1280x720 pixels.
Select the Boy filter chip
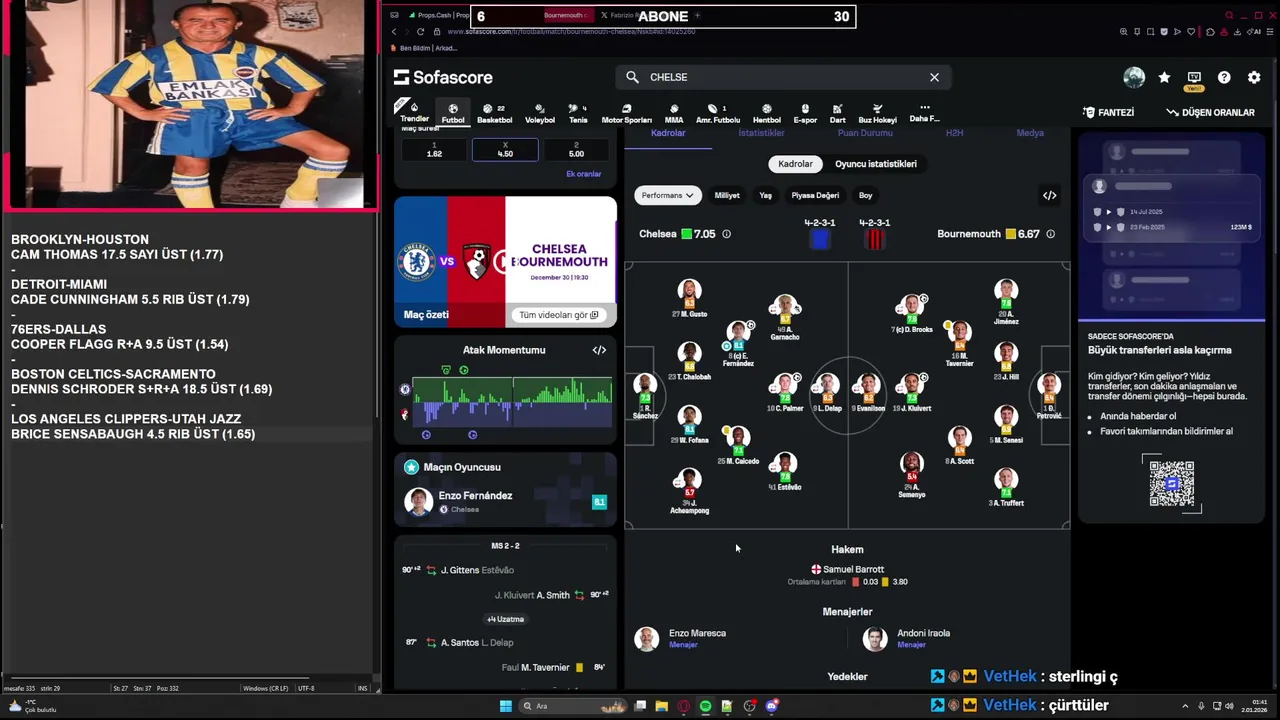866,195
